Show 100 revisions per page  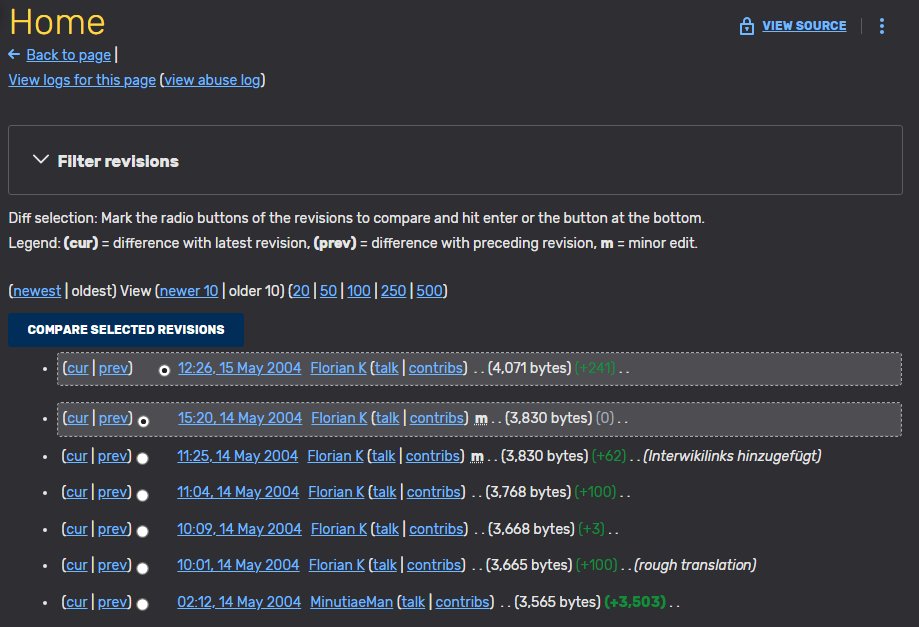tap(359, 291)
